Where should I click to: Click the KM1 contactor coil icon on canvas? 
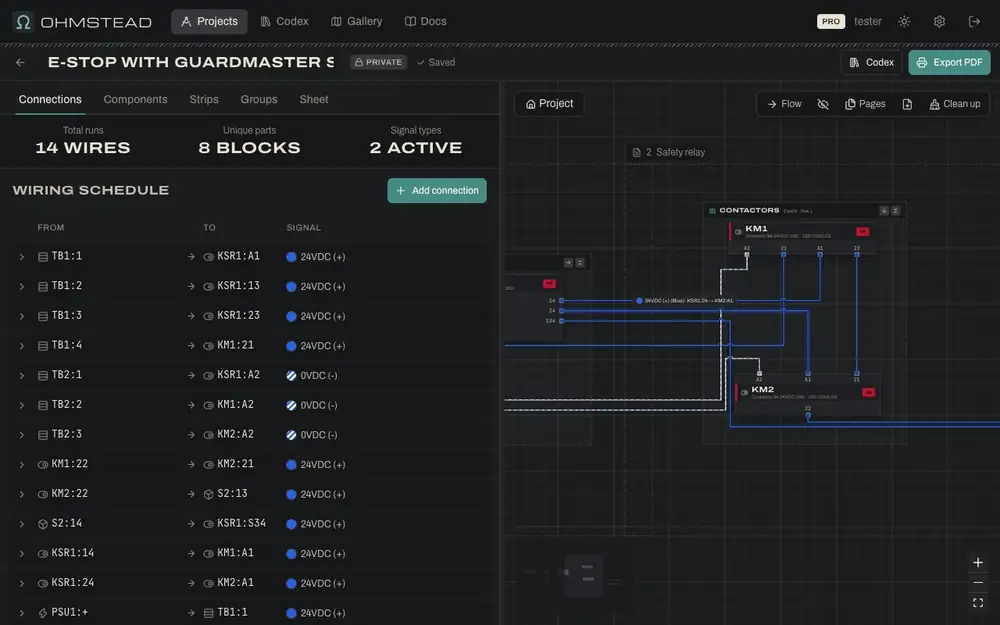tap(738, 232)
